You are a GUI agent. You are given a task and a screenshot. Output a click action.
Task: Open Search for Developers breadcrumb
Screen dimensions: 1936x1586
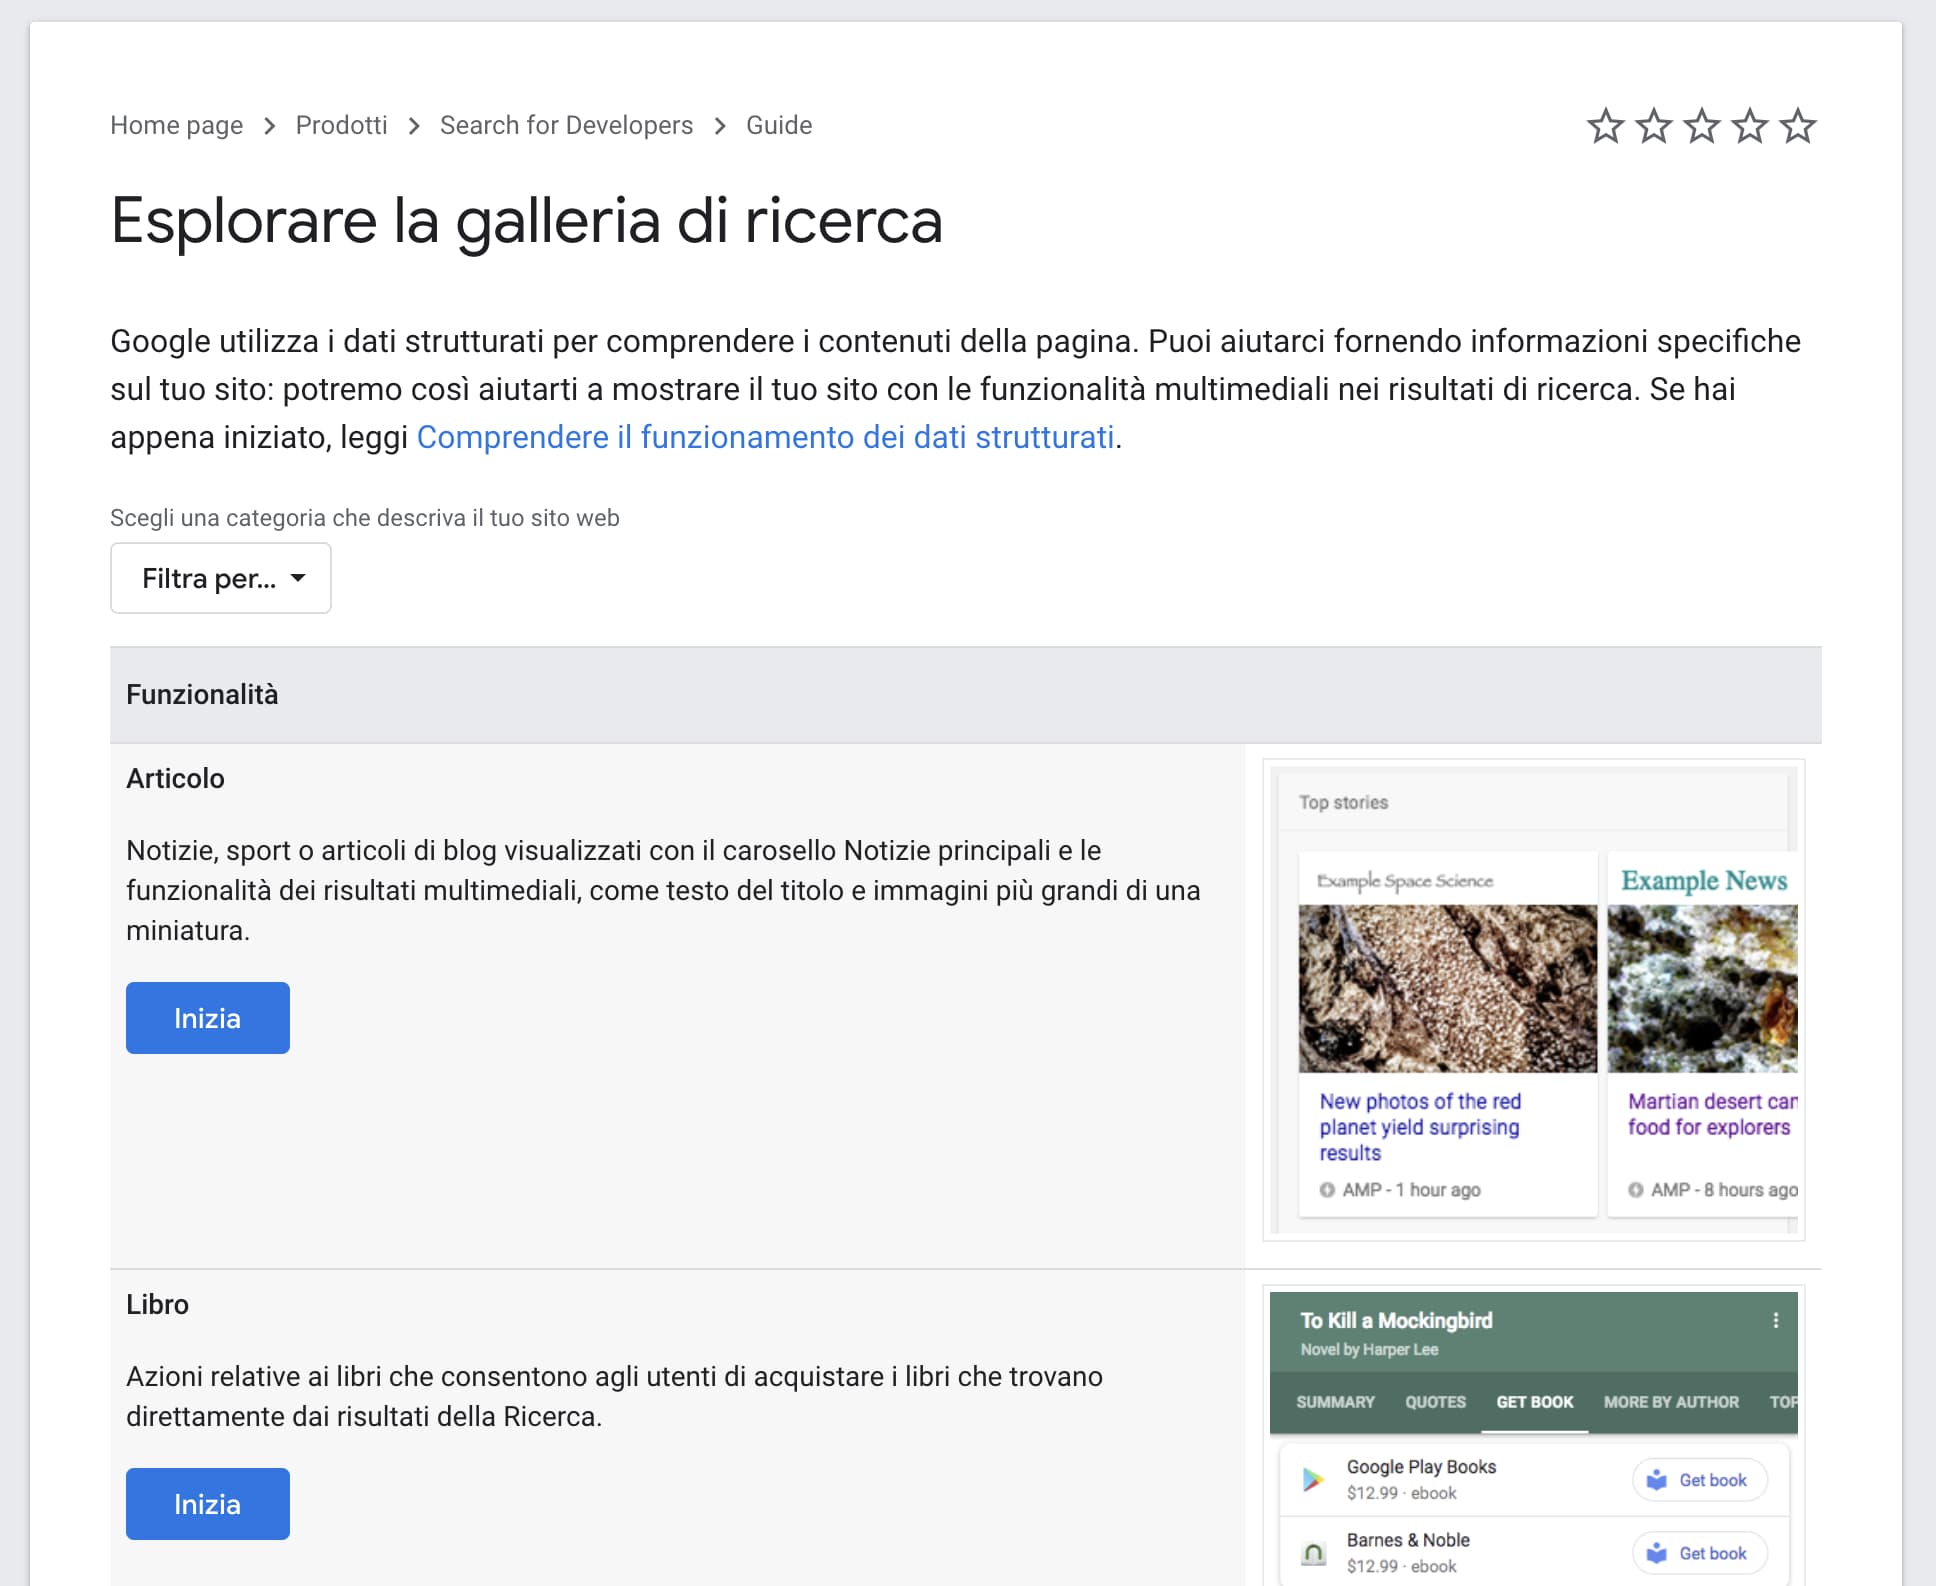pyautogui.click(x=566, y=125)
